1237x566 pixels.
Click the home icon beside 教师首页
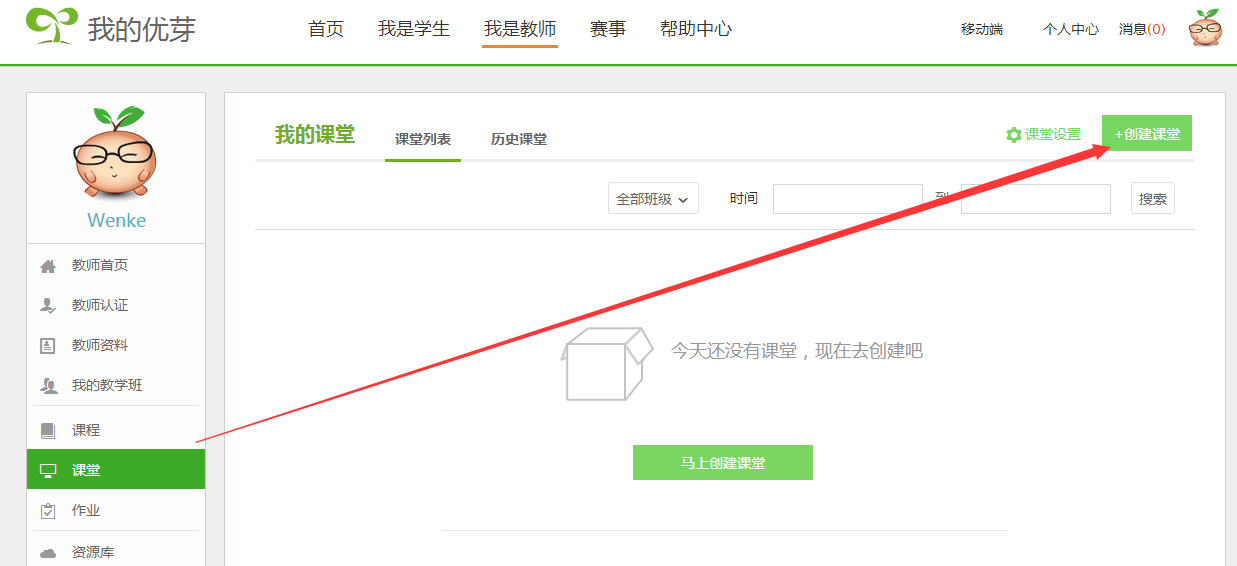(x=47, y=266)
